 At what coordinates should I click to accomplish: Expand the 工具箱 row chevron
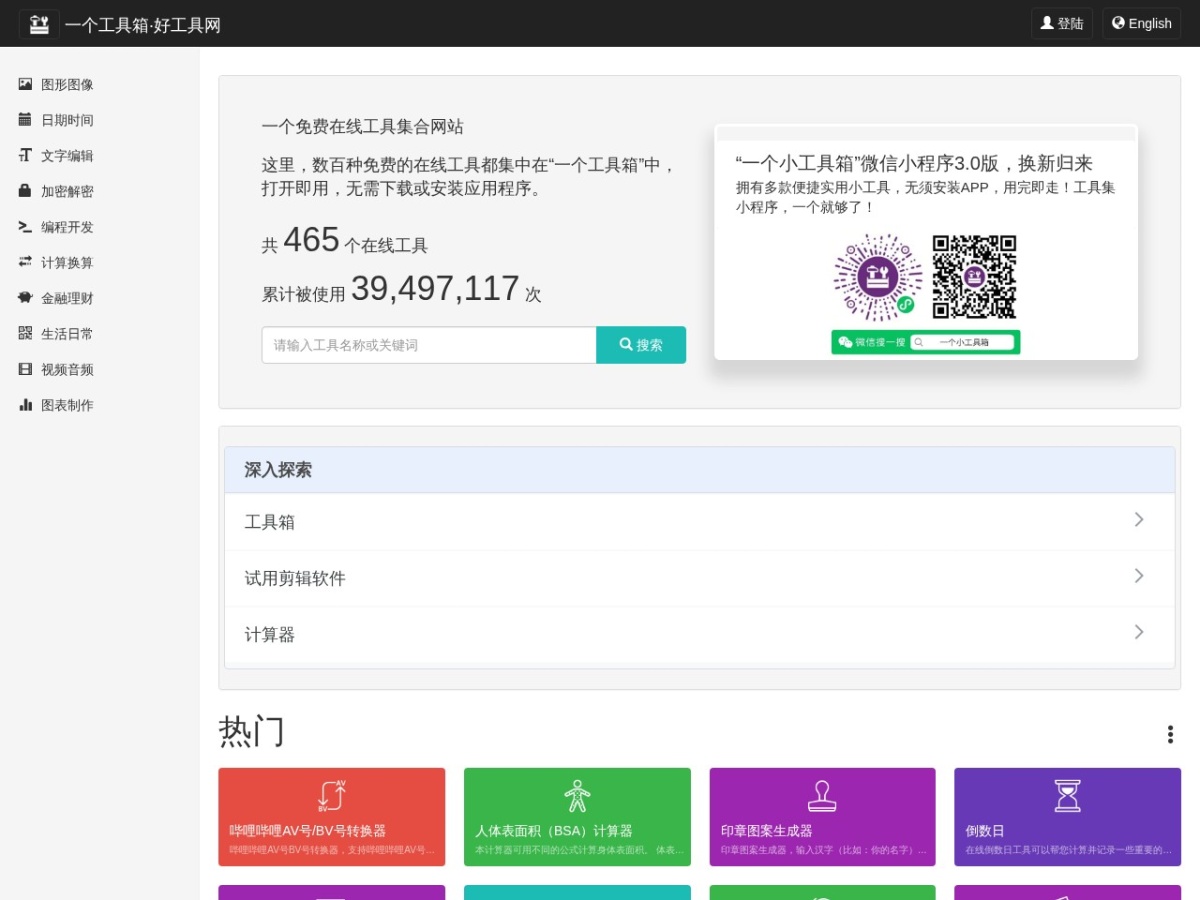point(1138,520)
